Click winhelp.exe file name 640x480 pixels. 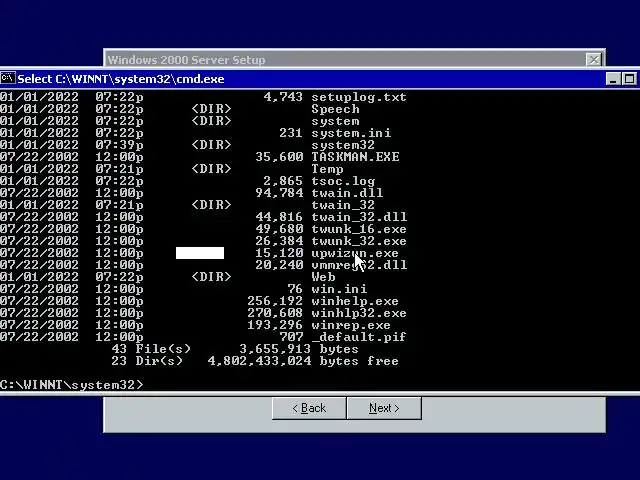(355, 301)
